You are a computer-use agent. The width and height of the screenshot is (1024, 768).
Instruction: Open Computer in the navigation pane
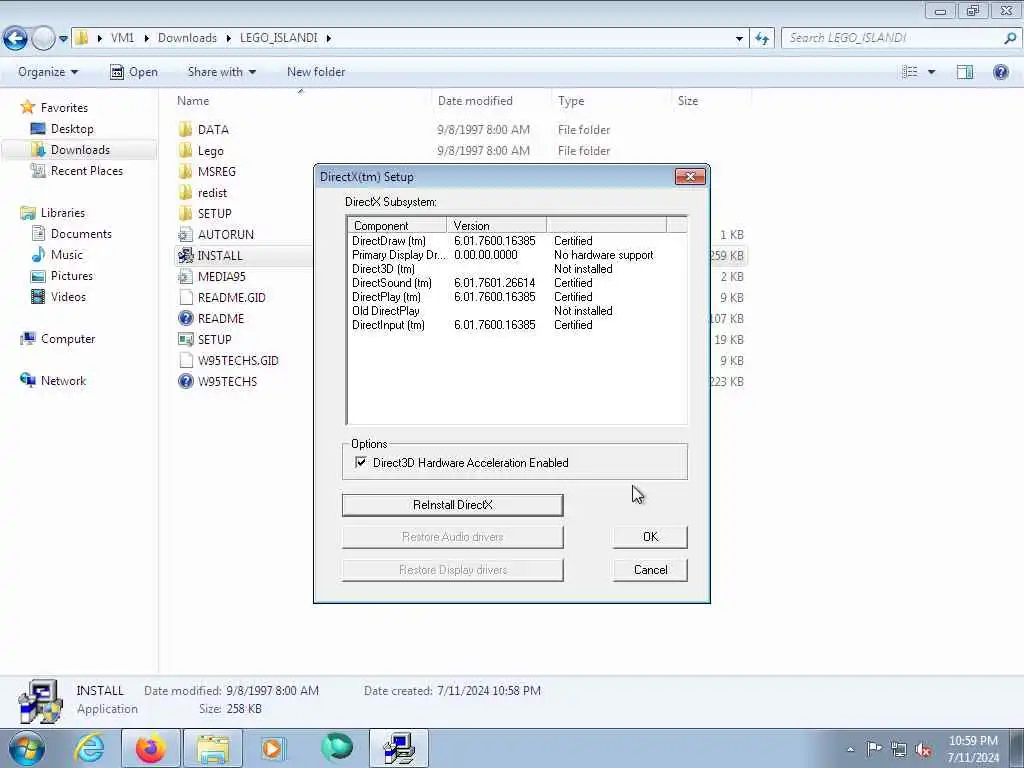pyautogui.click(x=68, y=338)
